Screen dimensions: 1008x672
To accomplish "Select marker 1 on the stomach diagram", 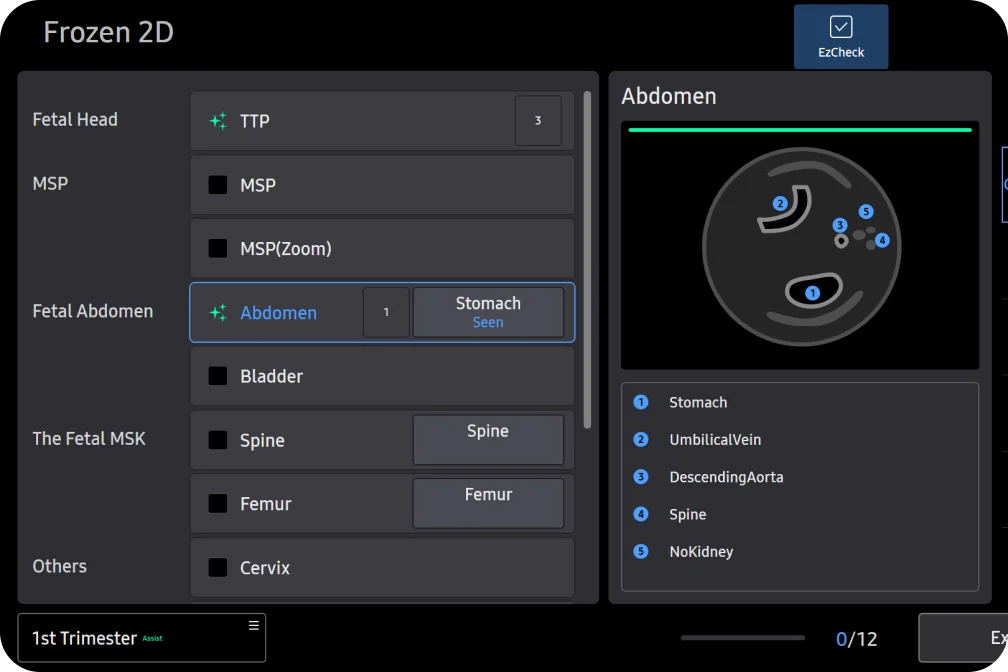I will [x=812, y=293].
